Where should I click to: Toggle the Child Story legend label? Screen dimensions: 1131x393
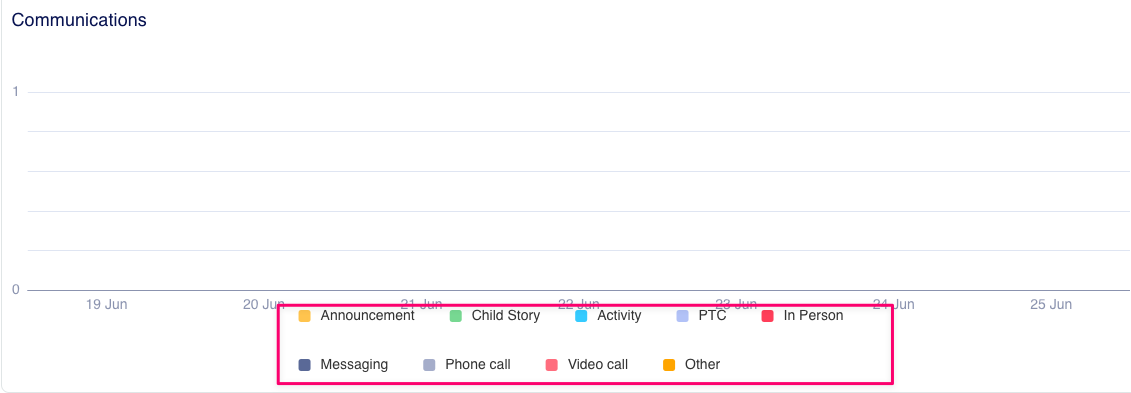506,315
